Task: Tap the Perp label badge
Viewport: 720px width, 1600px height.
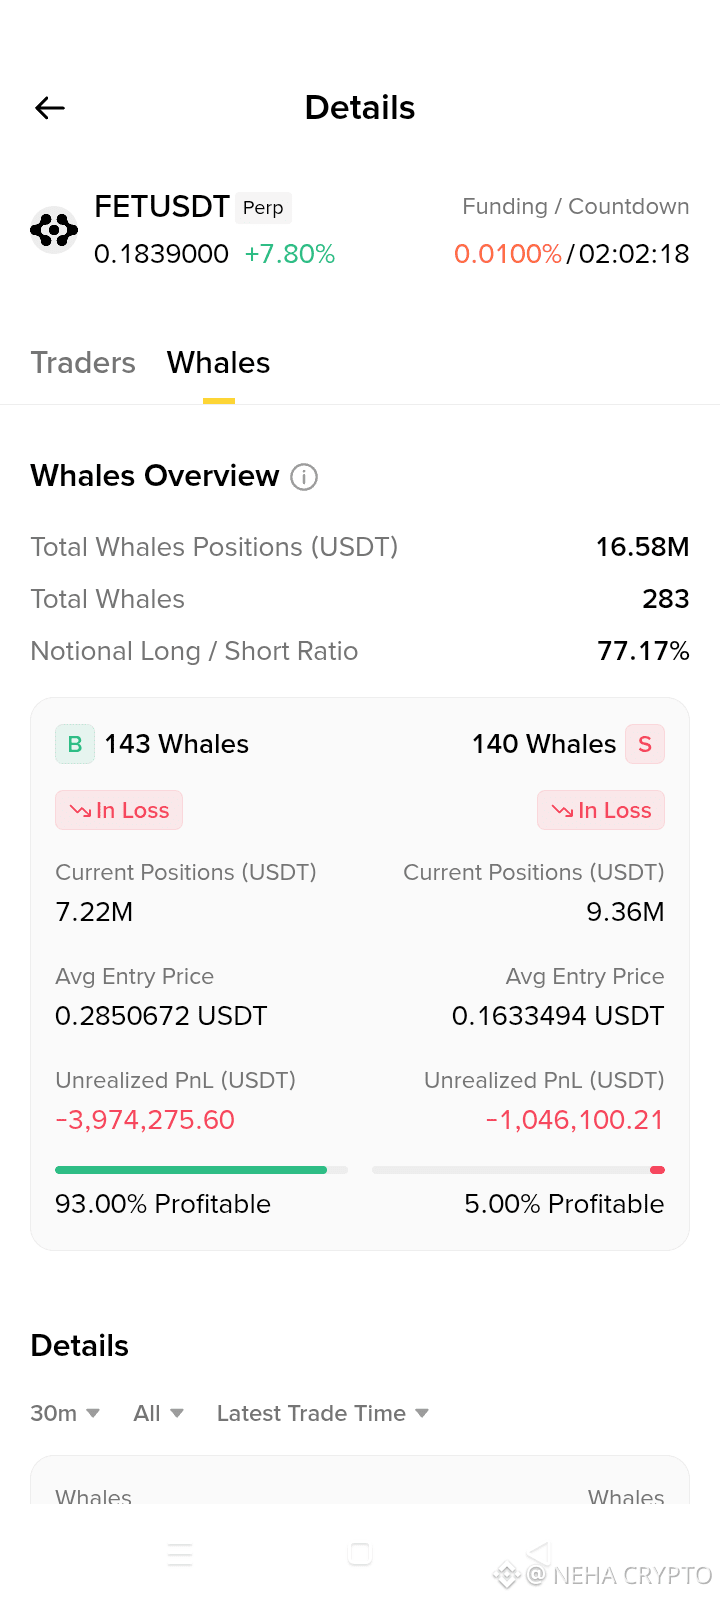Action: (264, 208)
